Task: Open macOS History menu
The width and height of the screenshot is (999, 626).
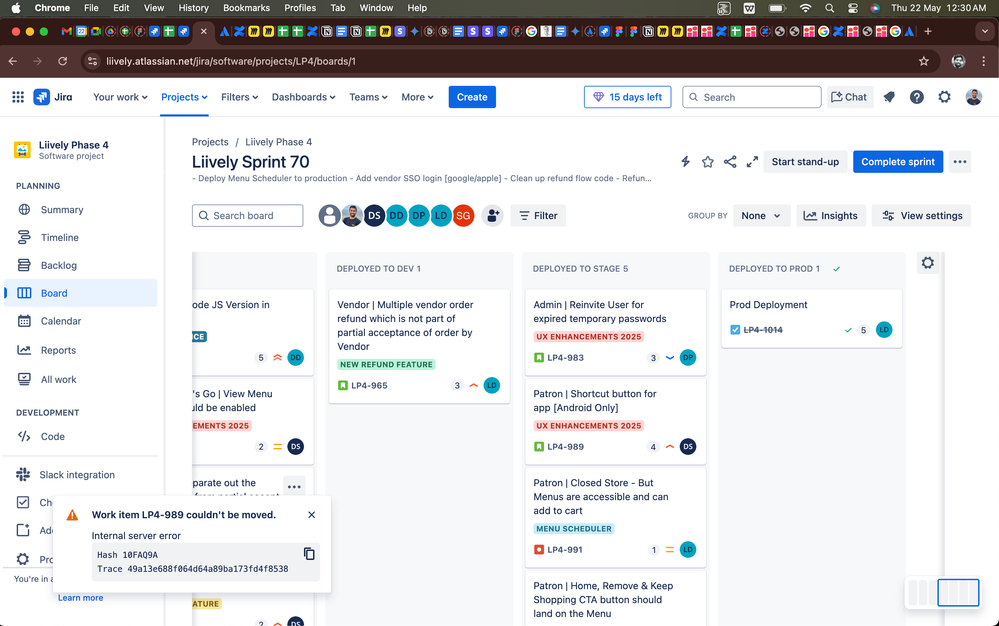Action: click(193, 8)
